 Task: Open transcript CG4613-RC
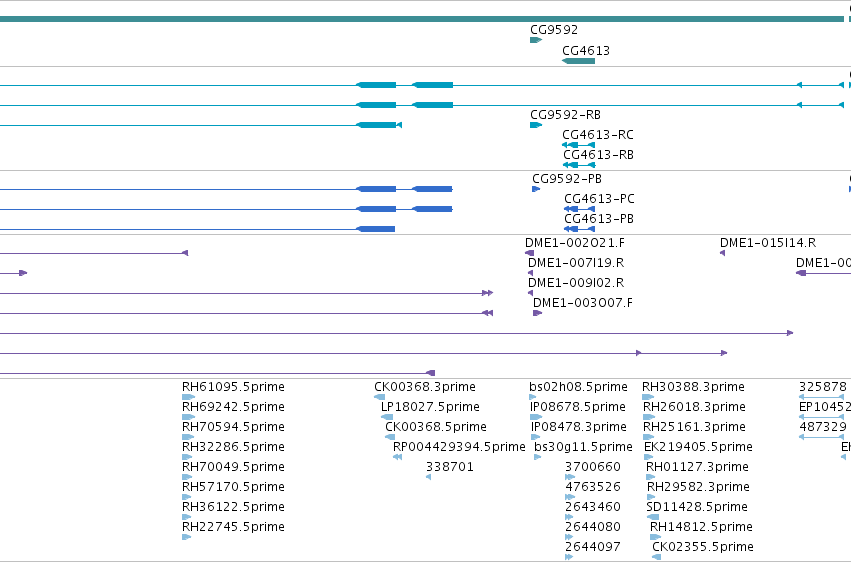pyautogui.click(x=598, y=135)
